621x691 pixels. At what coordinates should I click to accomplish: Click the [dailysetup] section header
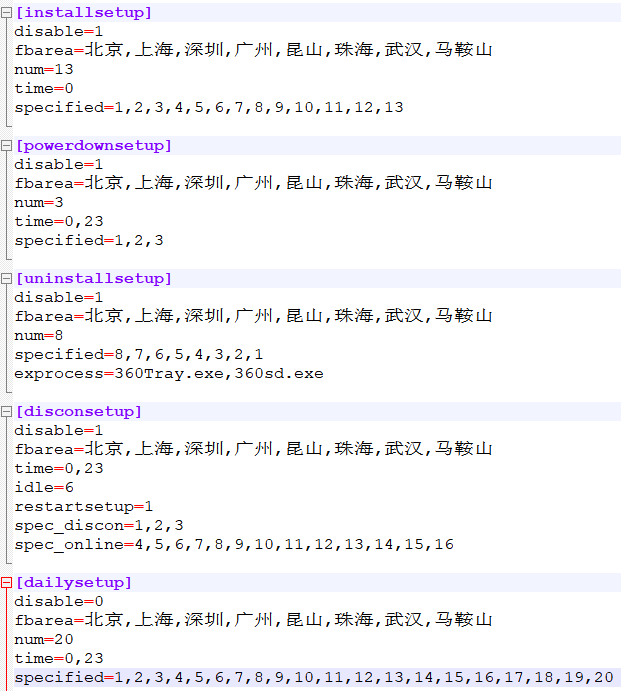pyautogui.click(x=74, y=583)
